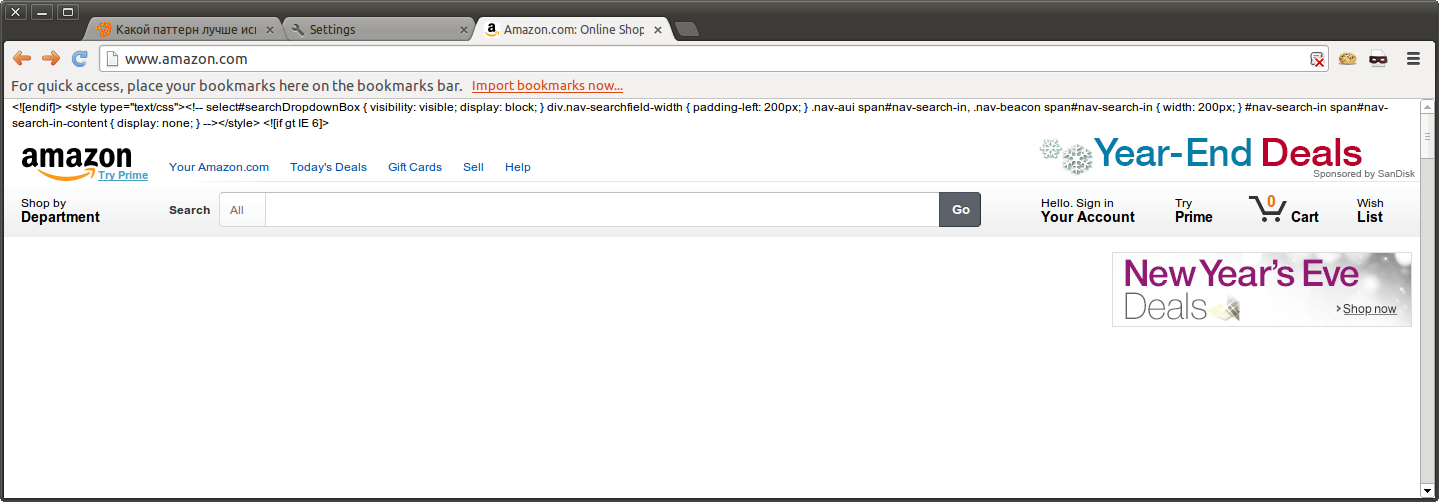Click the Sell link
Image resolution: width=1439 pixels, height=502 pixels.
(473, 167)
